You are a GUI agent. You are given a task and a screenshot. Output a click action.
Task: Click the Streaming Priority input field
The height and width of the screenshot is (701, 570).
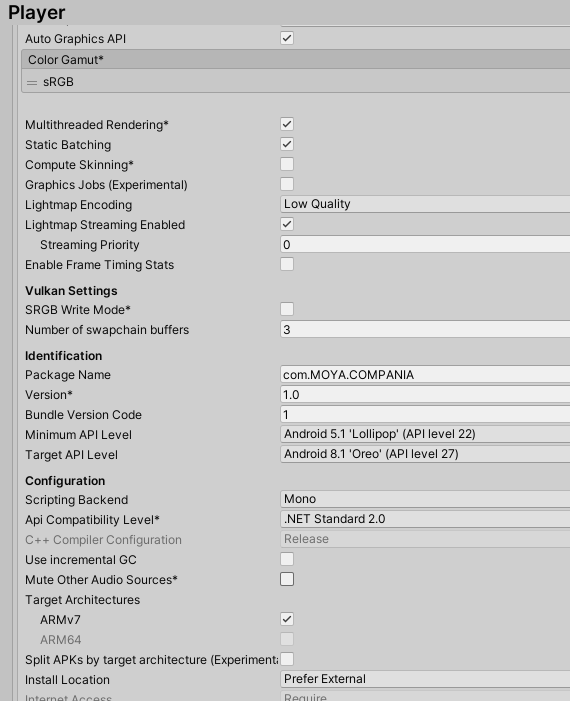tap(425, 245)
